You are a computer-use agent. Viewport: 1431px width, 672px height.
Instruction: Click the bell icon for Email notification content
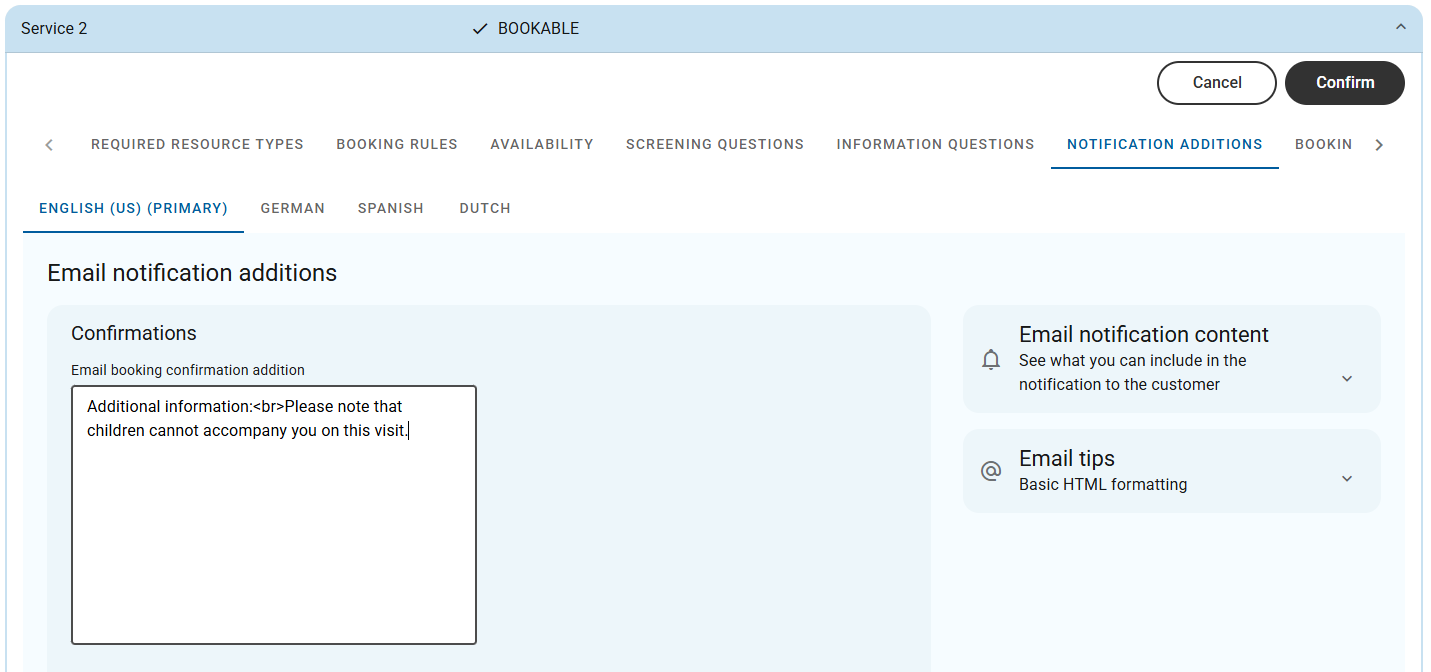pos(991,360)
